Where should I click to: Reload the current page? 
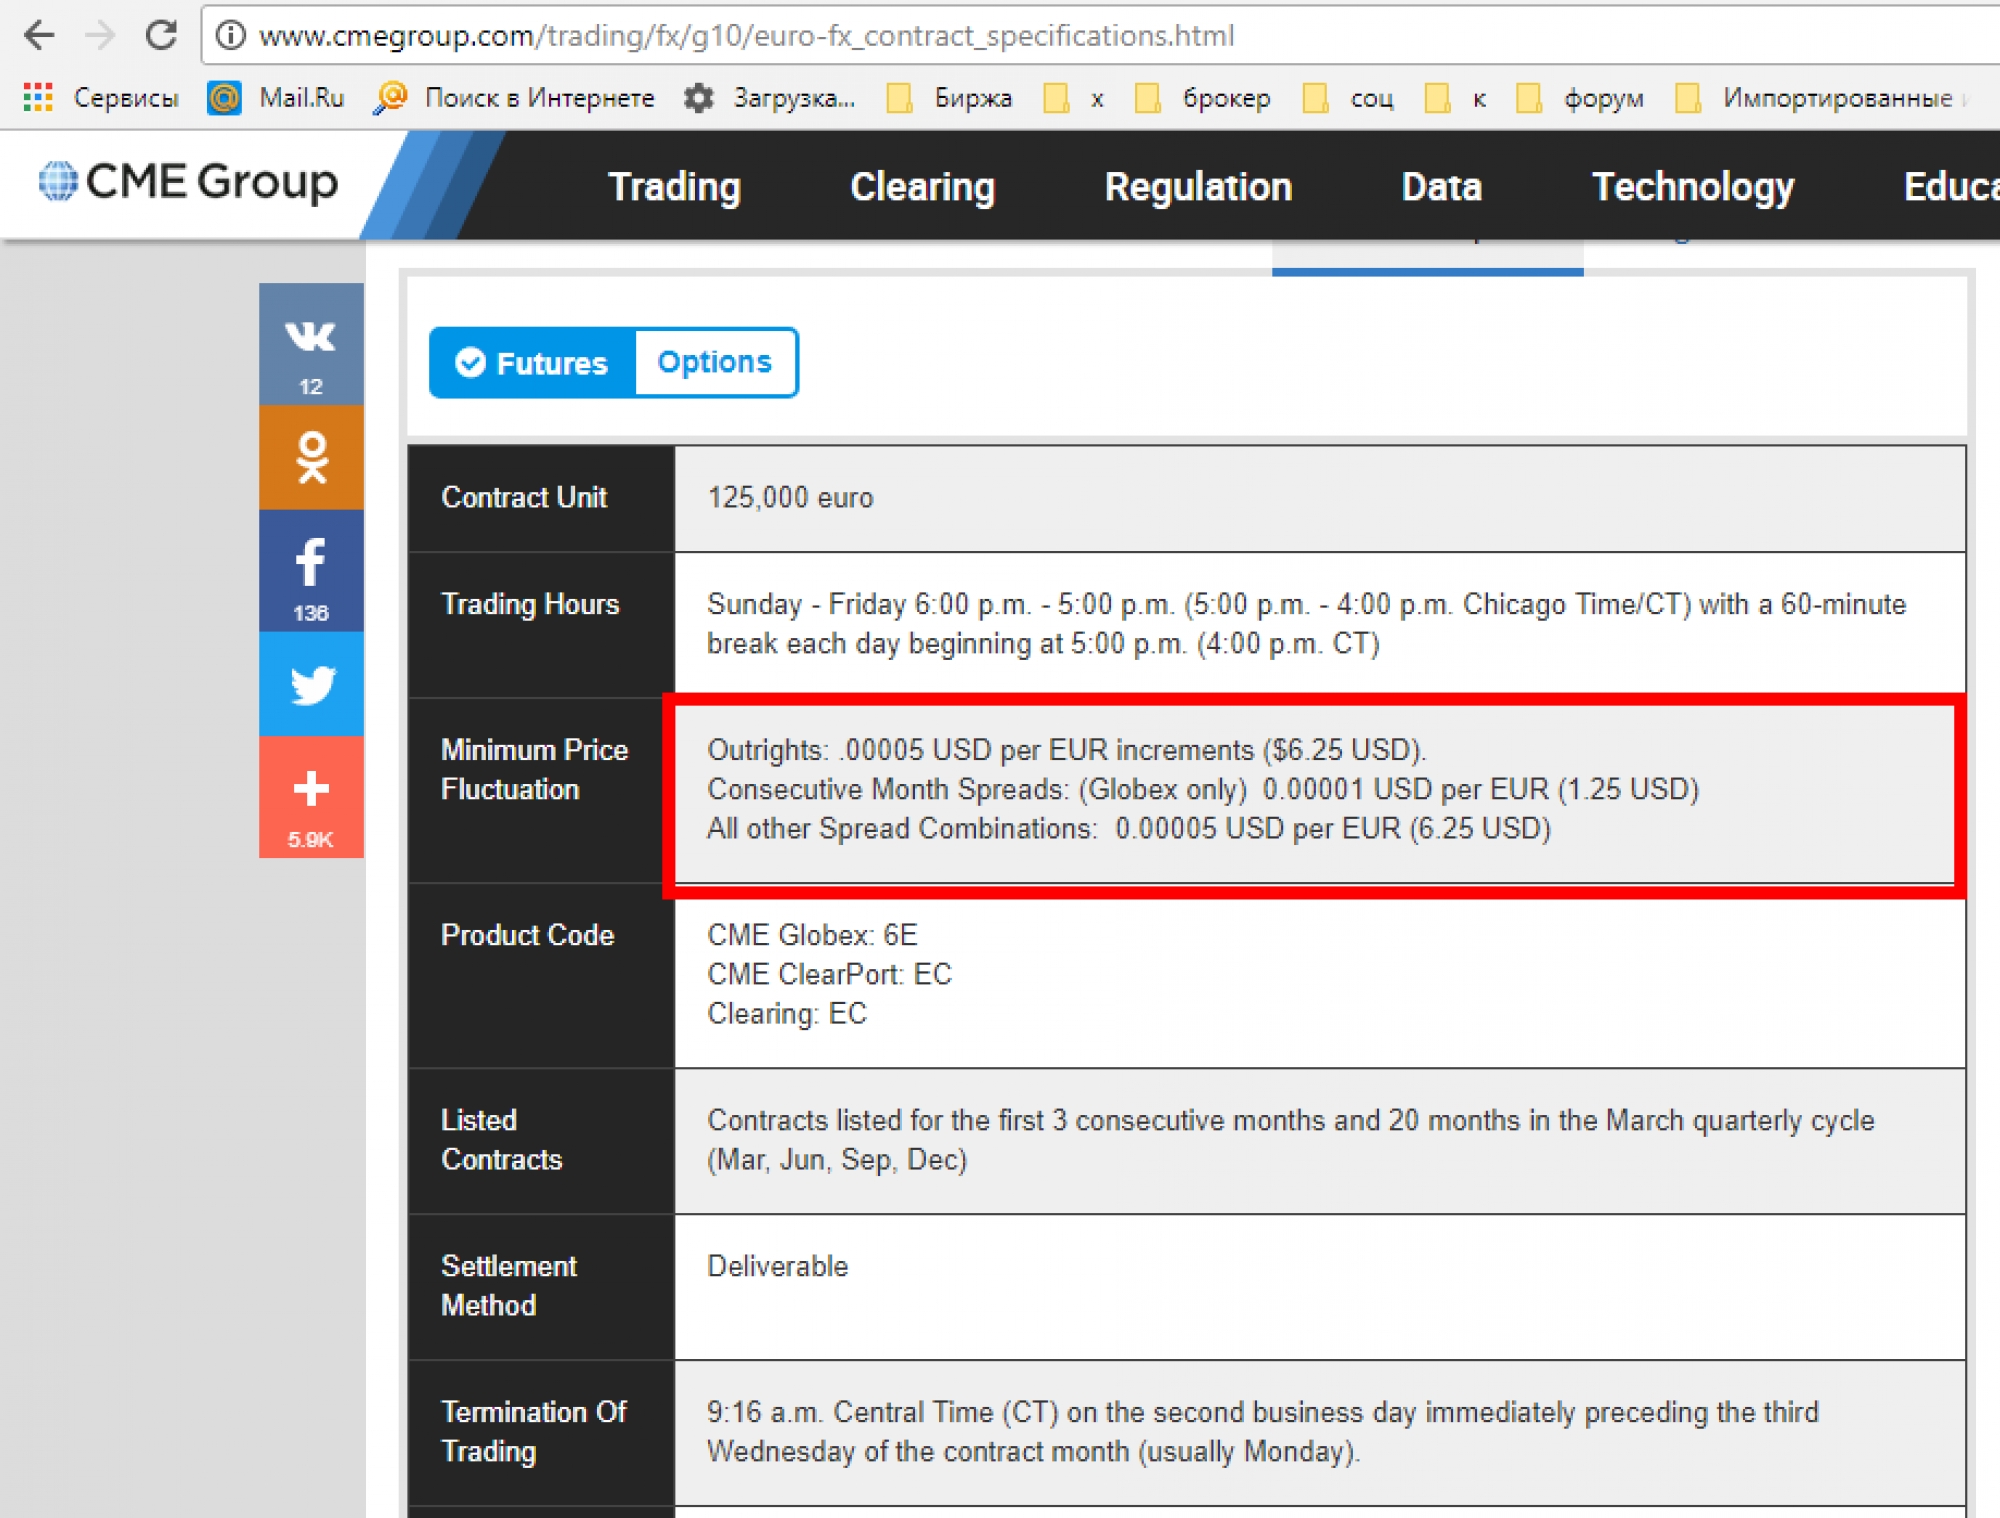point(161,36)
